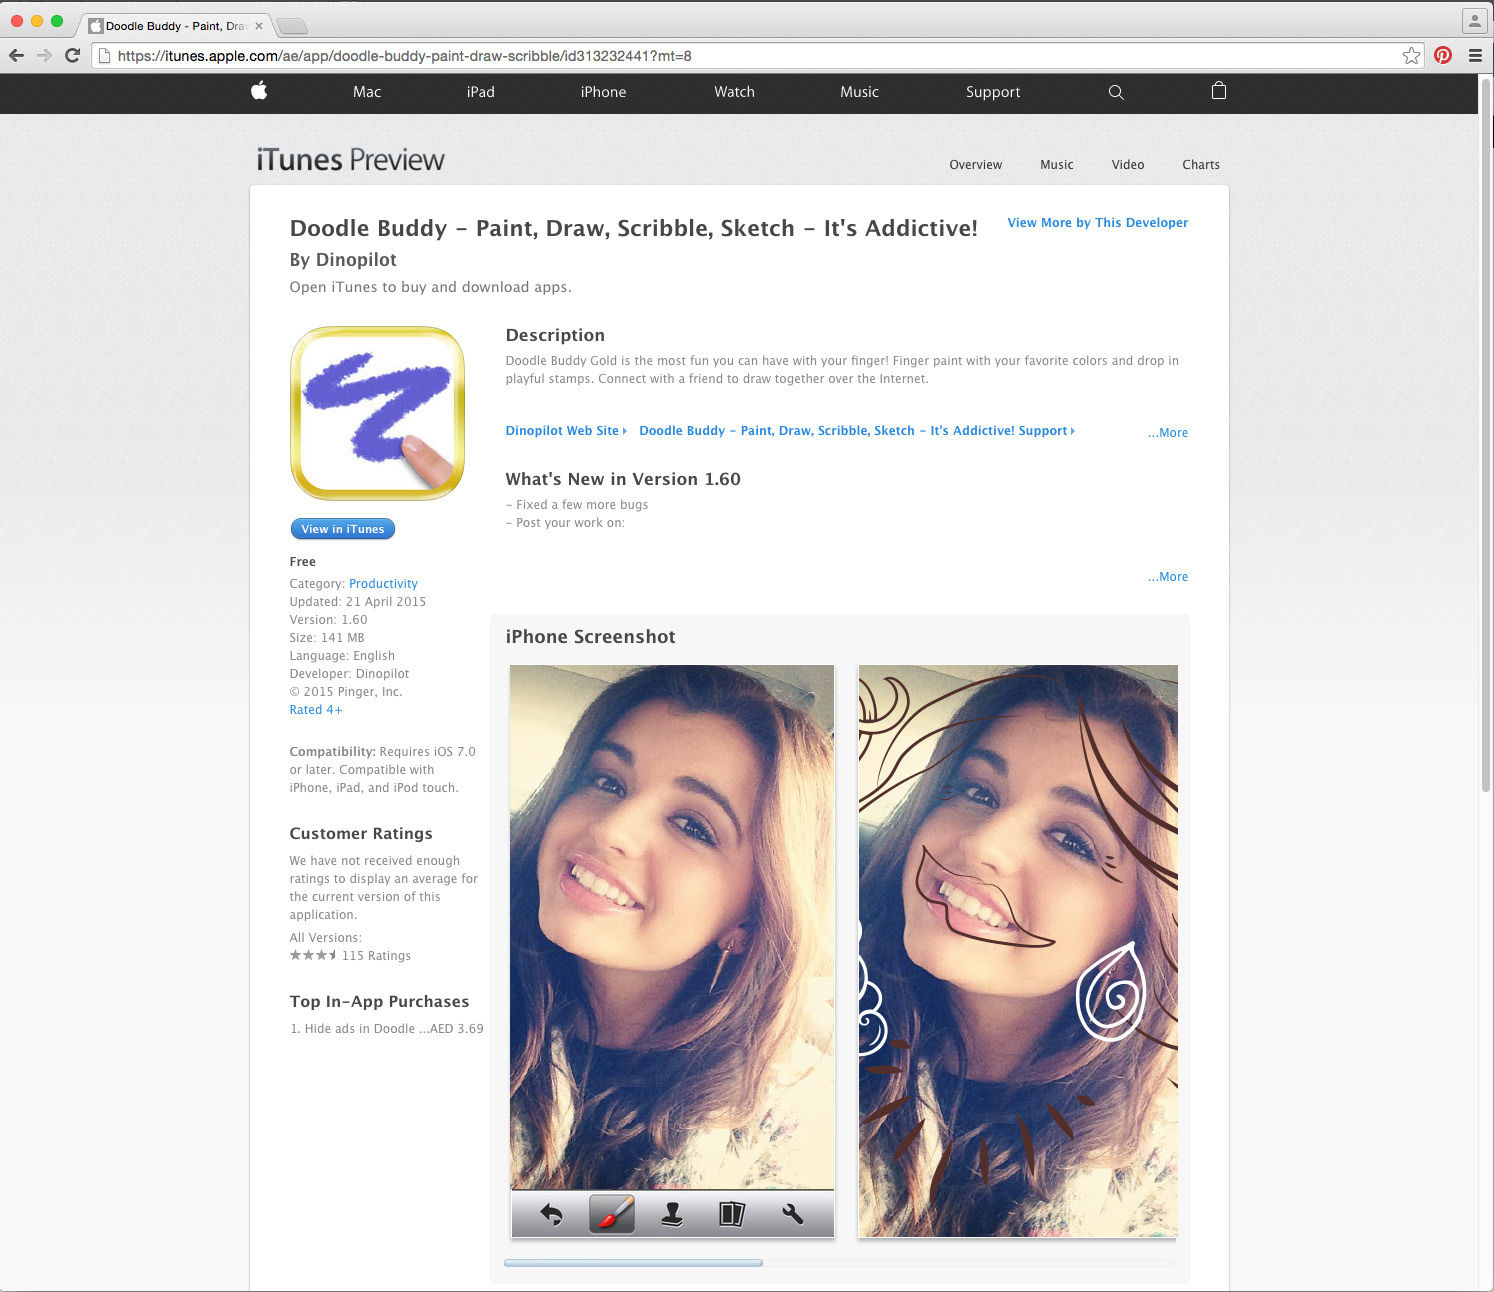
Task: Expand Description with the More link
Action: point(1168,433)
